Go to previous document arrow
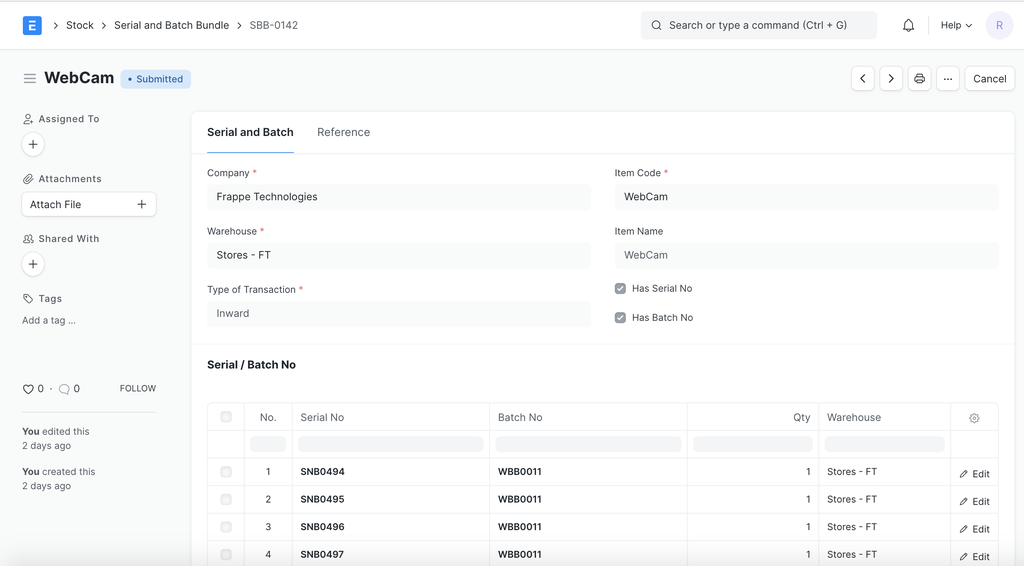 click(x=863, y=78)
